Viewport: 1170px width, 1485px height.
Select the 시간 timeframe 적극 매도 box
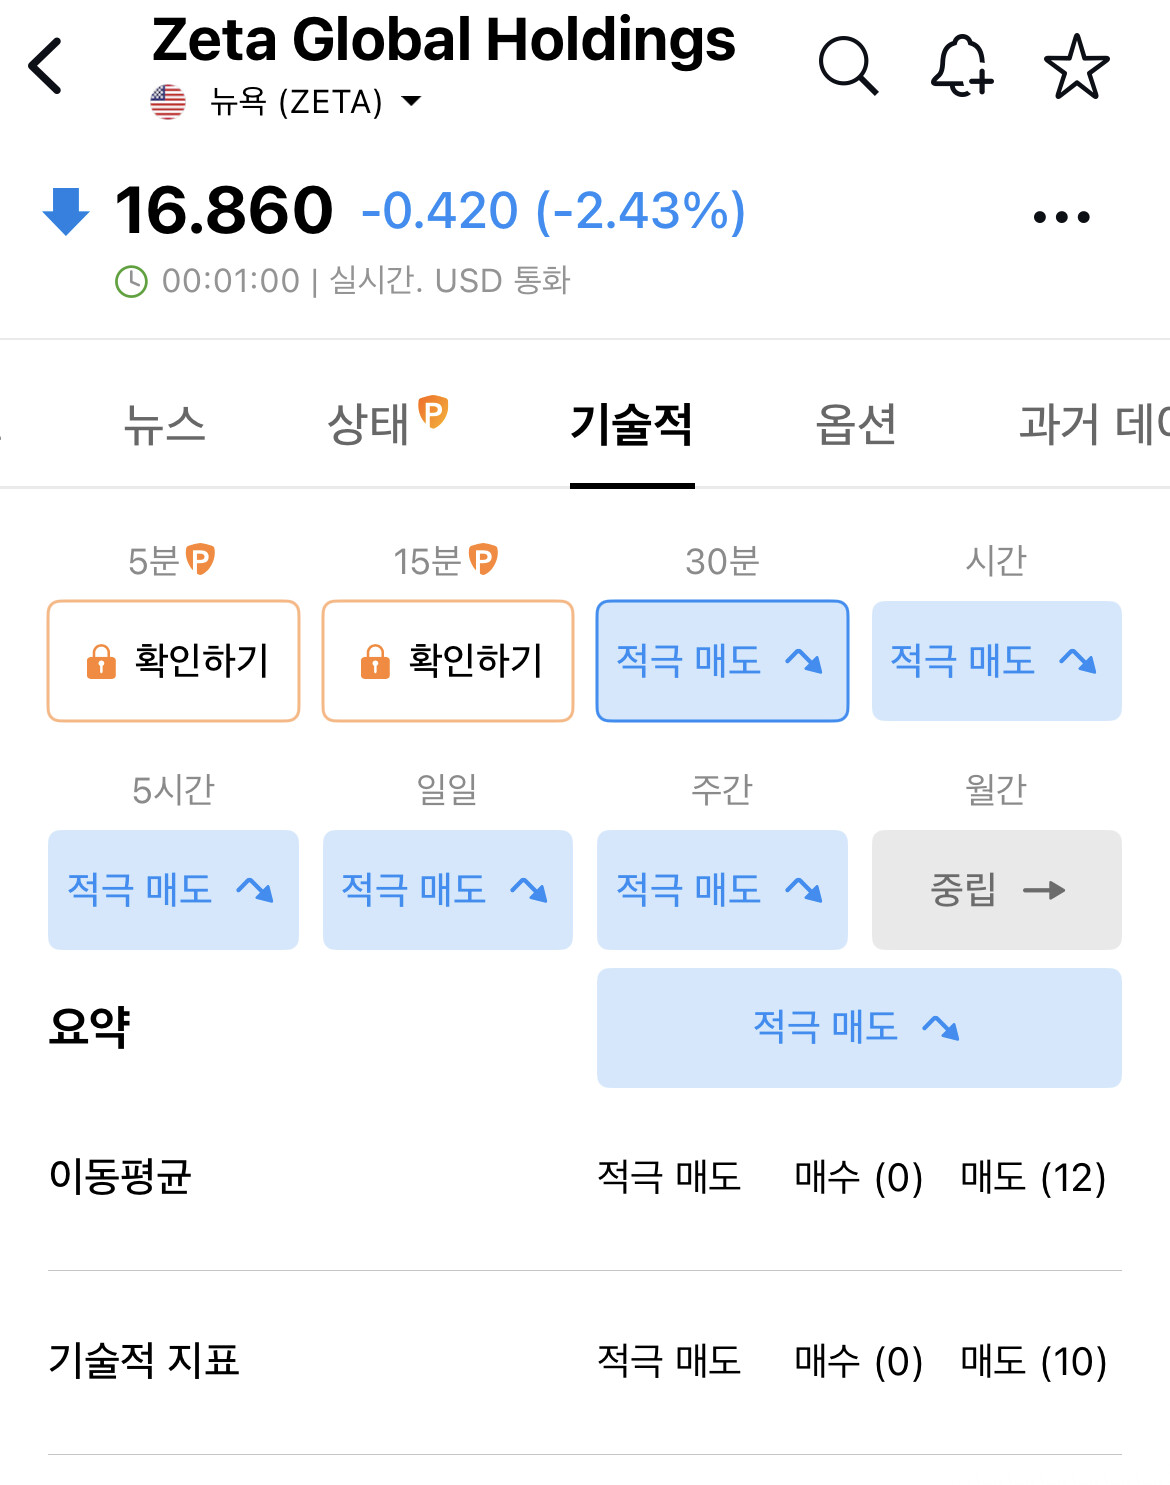[x=997, y=661]
